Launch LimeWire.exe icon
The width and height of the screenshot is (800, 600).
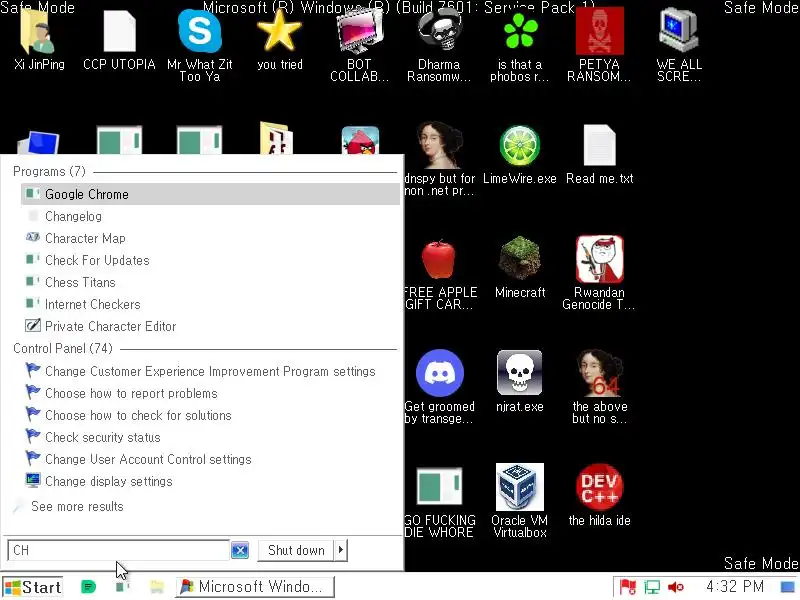point(520,145)
